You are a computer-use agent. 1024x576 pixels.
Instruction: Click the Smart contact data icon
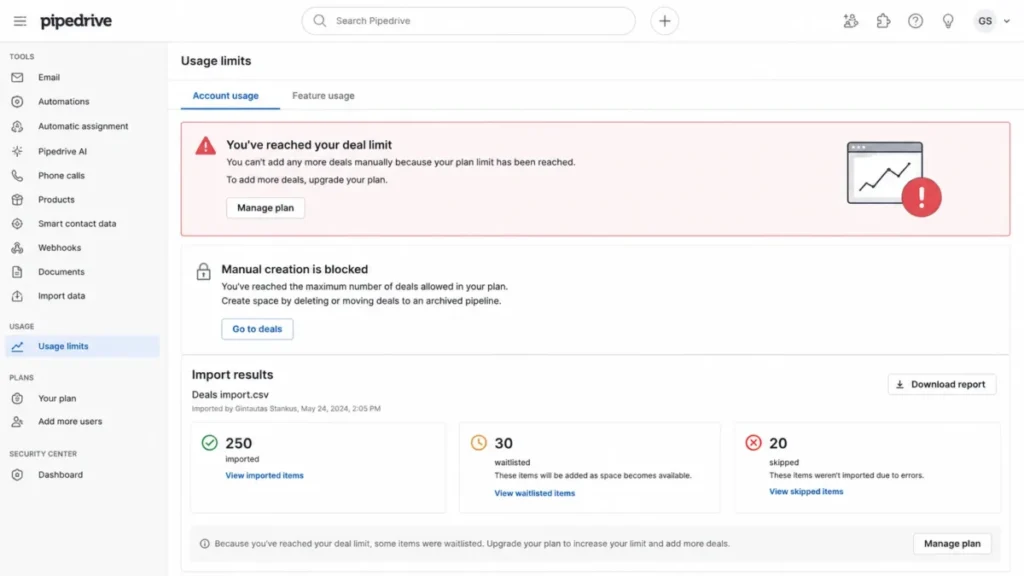click(x=17, y=223)
